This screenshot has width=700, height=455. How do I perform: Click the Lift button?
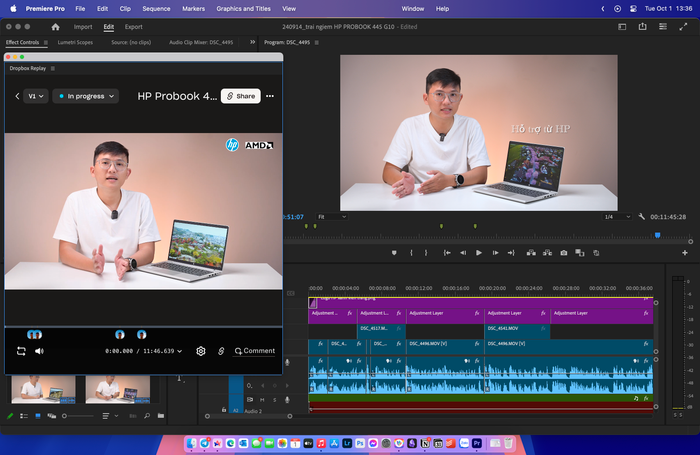pos(531,253)
